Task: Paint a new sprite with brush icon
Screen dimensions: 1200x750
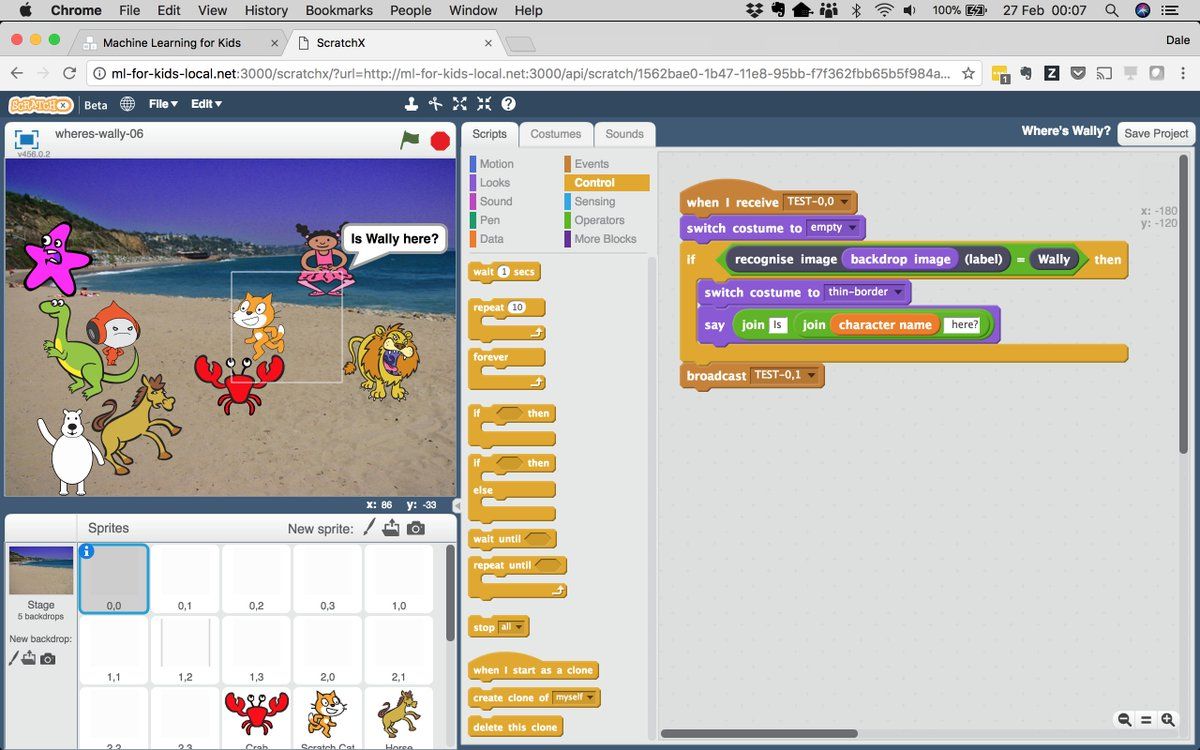Action: coord(368,528)
